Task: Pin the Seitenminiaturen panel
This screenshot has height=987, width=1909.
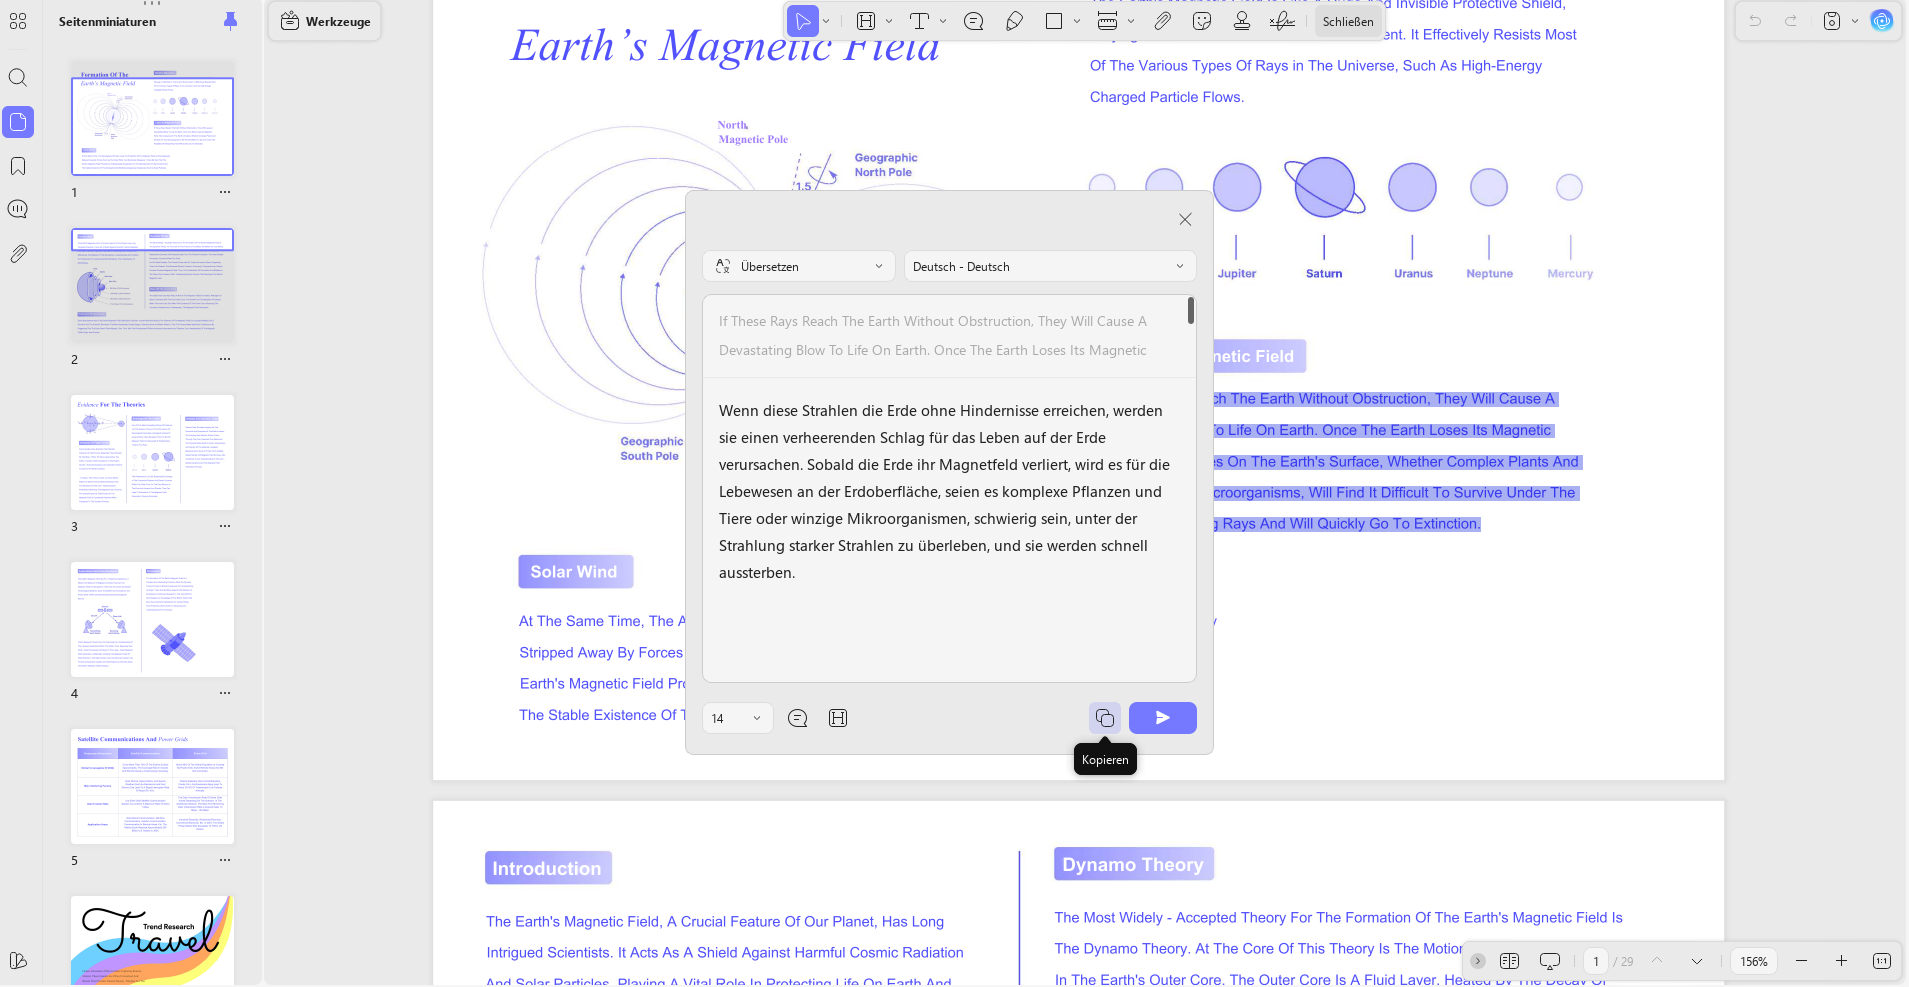Action: click(x=230, y=21)
